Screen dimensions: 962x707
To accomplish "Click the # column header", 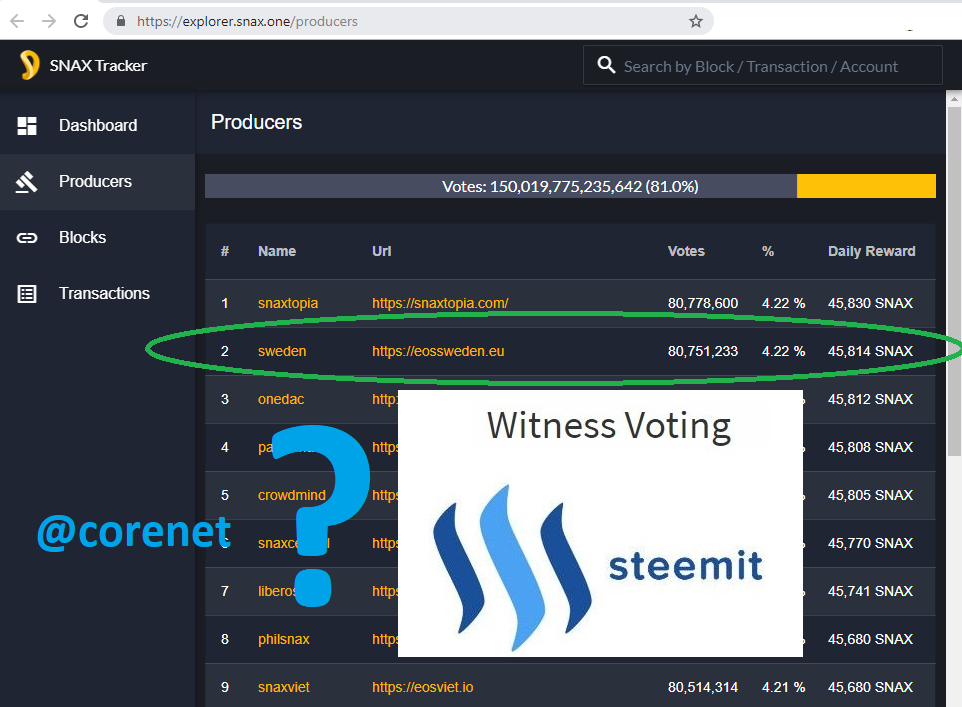I will pos(225,252).
